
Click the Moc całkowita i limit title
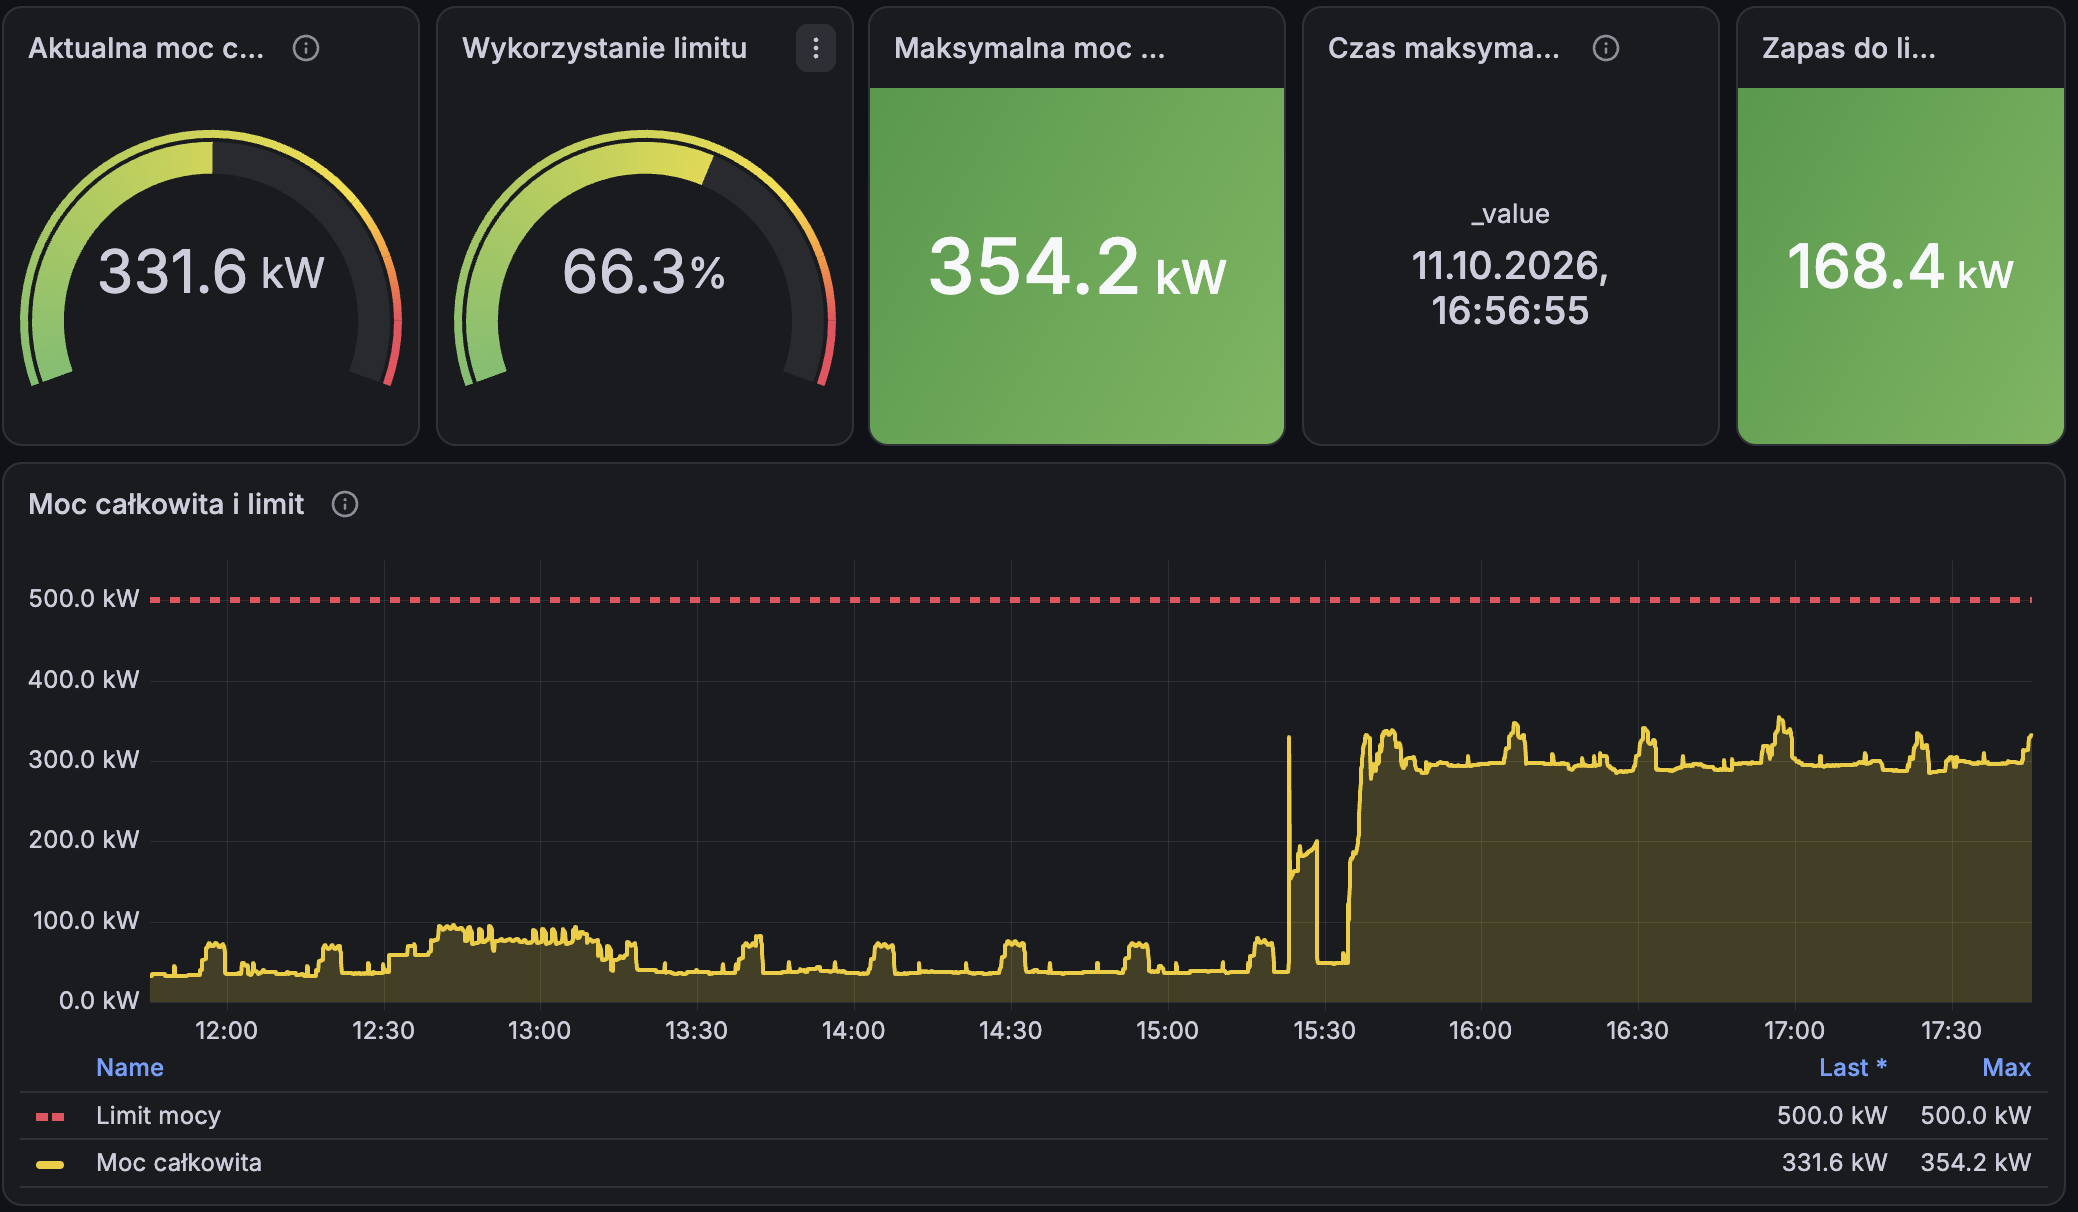pos(166,504)
